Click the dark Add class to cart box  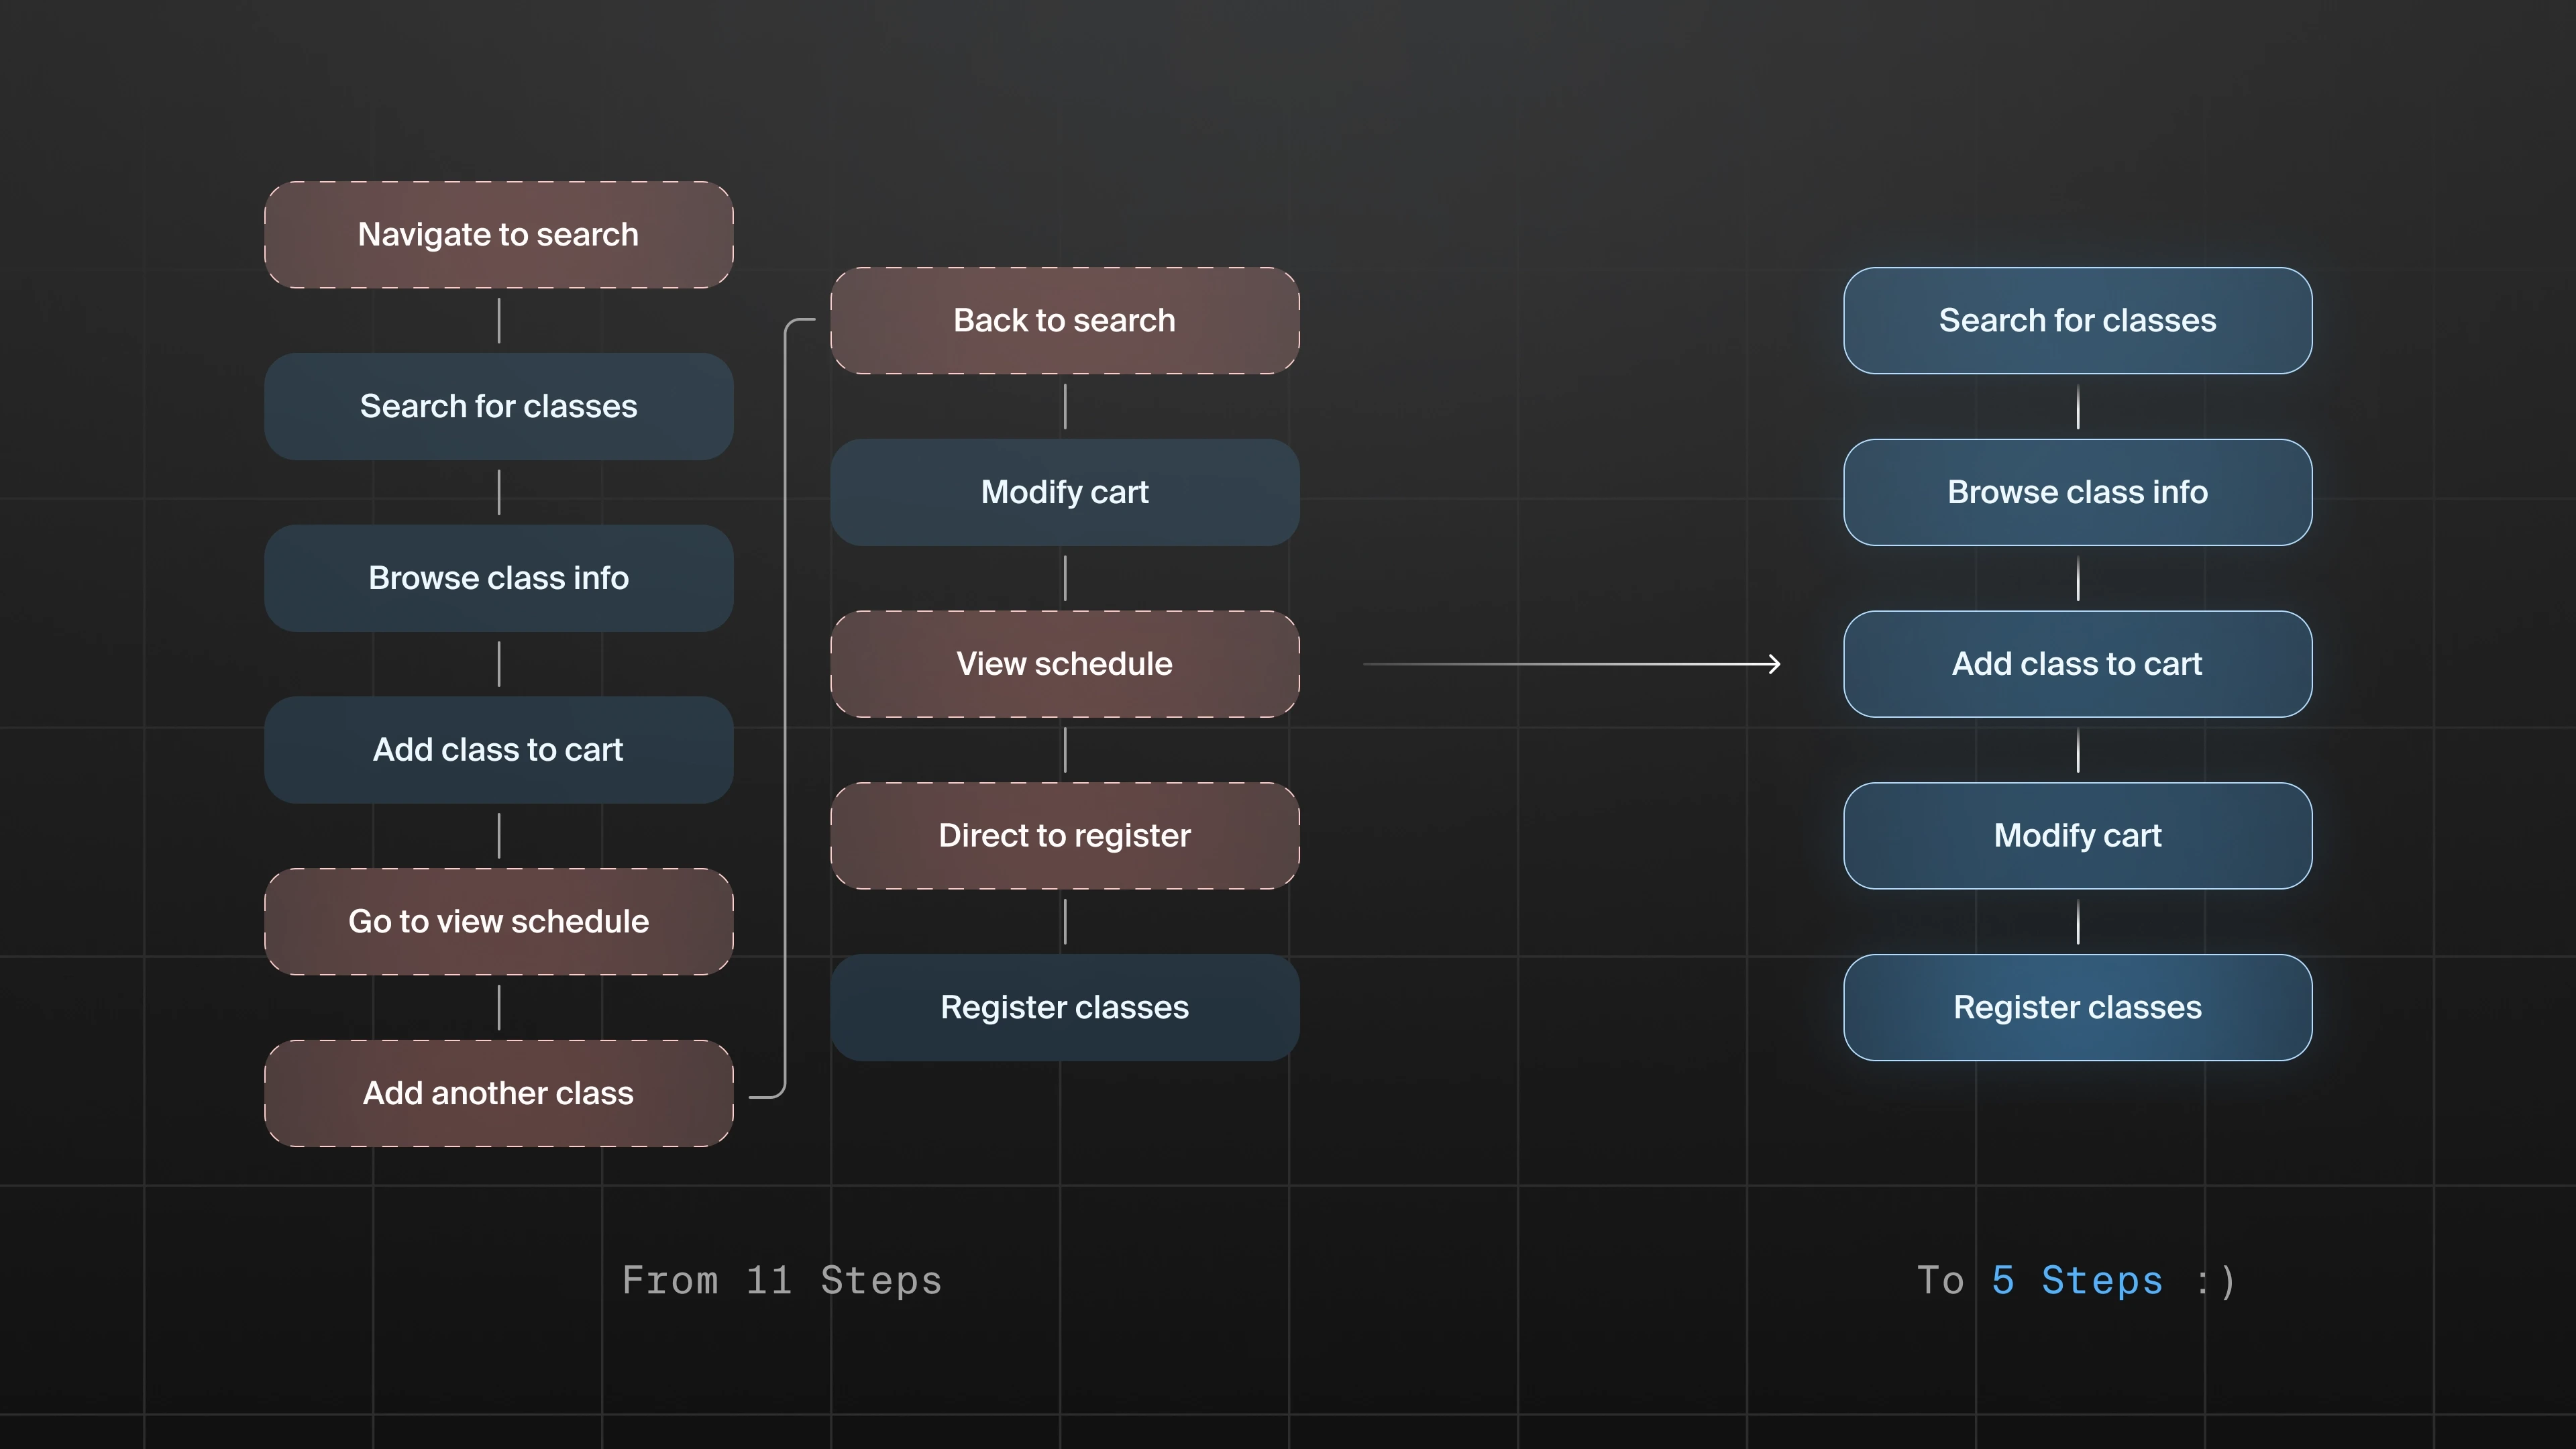pyautogui.click(x=498, y=750)
